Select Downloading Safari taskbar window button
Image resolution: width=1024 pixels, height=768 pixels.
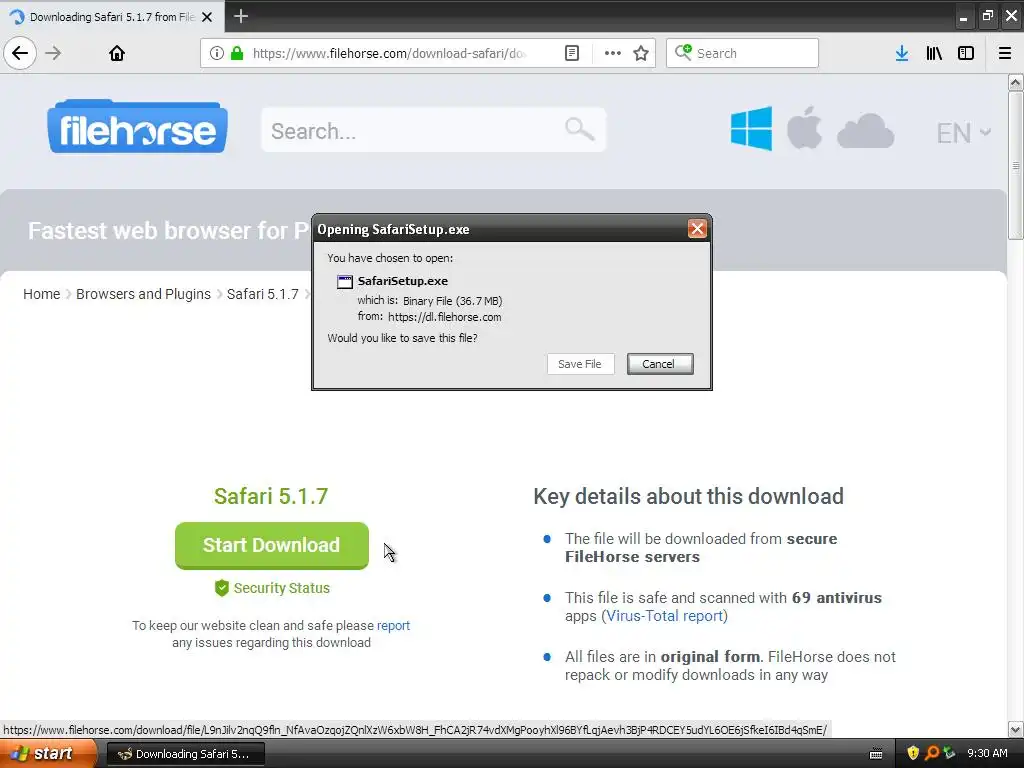[185, 754]
